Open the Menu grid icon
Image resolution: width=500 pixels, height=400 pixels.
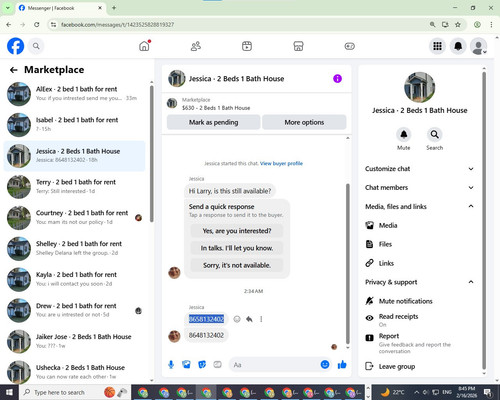(437, 46)
